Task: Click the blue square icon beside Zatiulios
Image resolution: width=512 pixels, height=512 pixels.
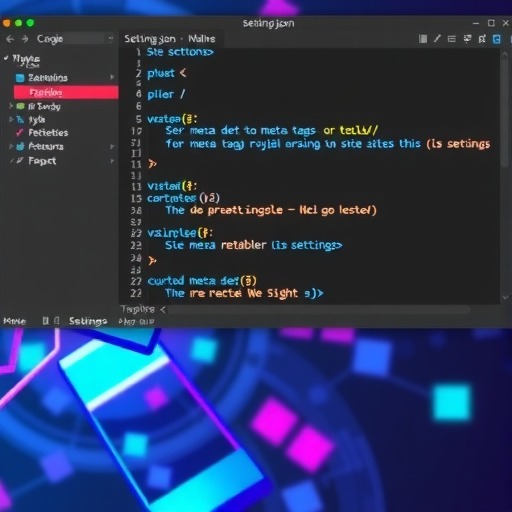Action: tap(20, 78)
